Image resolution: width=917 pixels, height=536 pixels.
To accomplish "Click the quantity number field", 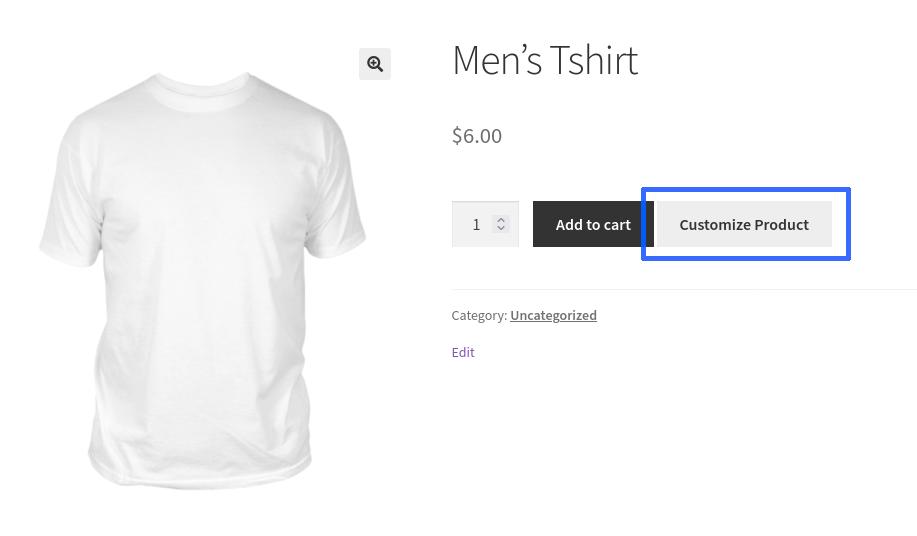I will [473, 224].
